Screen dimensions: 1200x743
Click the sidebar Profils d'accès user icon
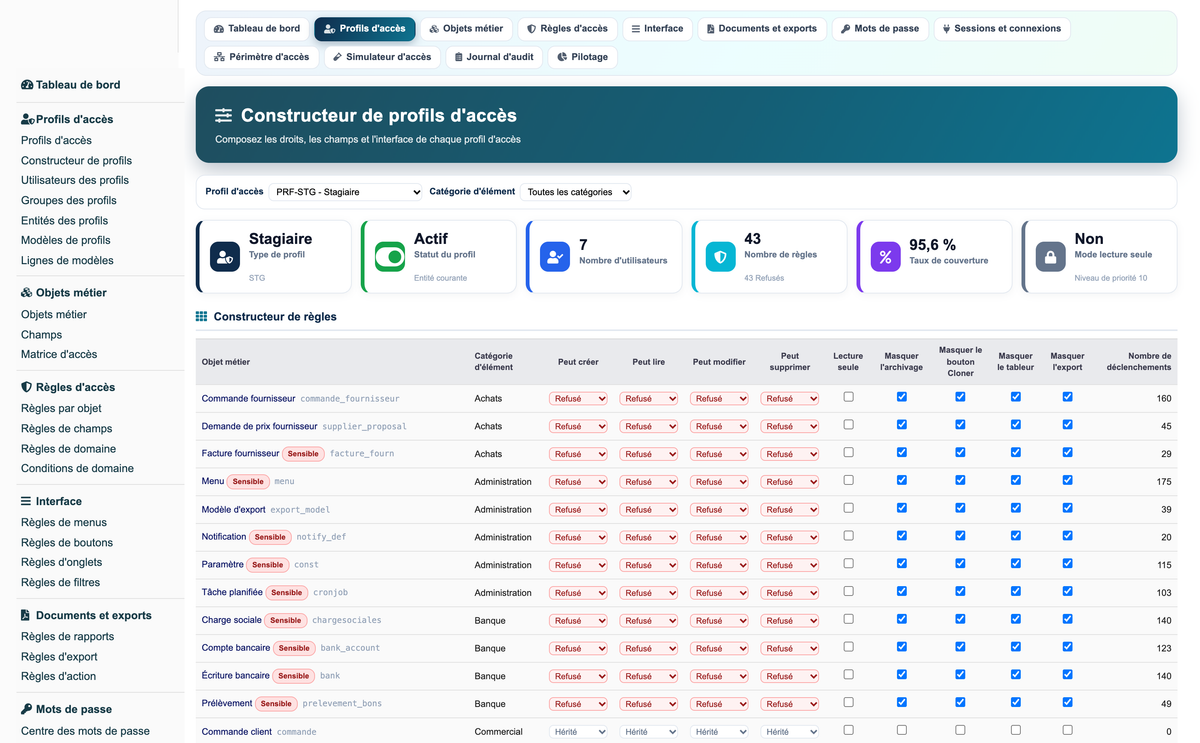(x=28, y=119)
